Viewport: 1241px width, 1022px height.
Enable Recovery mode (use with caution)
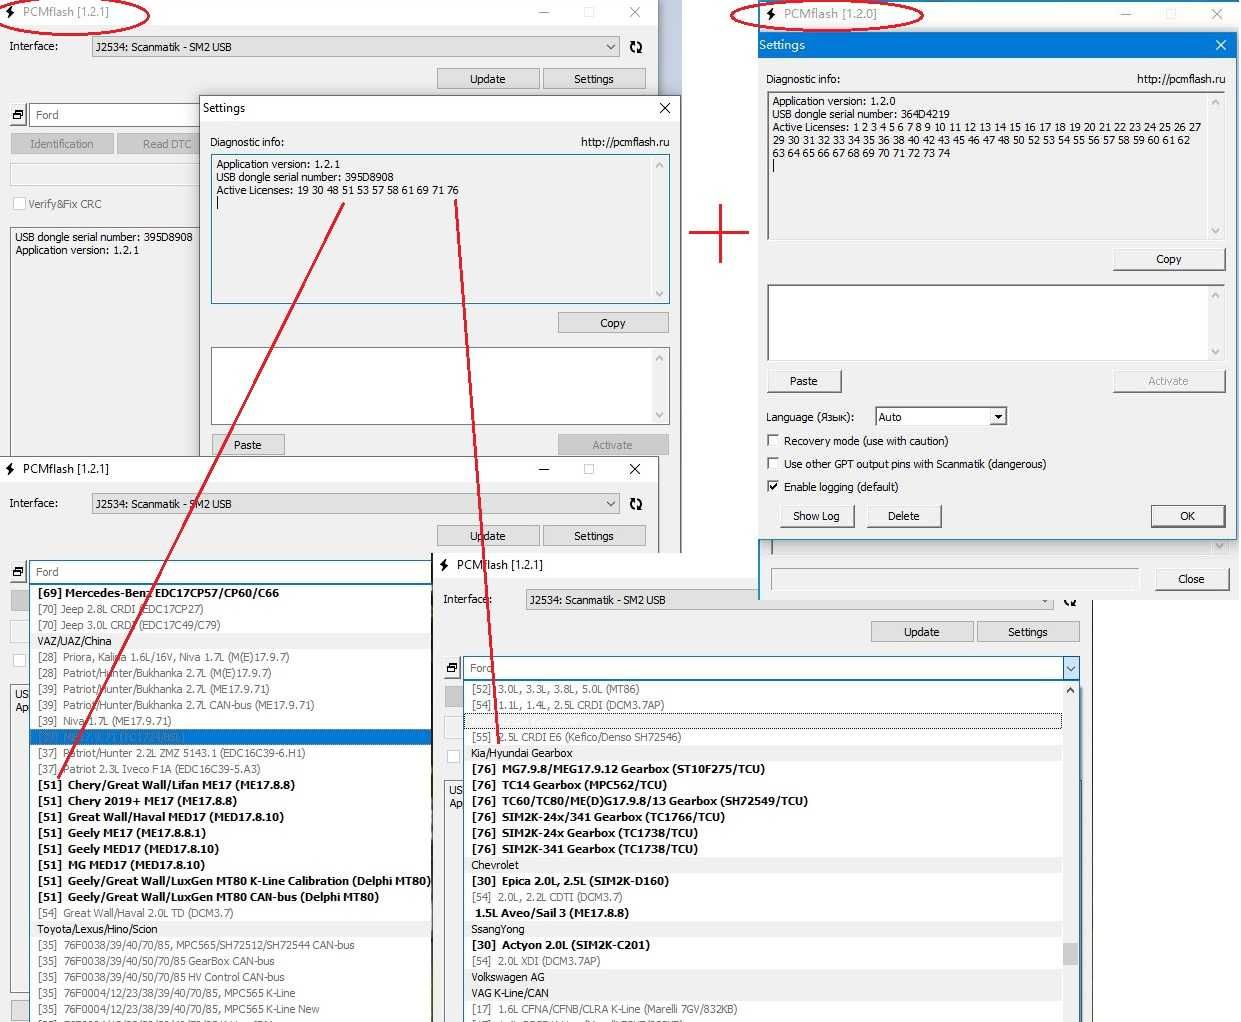[x=773, y=441]
